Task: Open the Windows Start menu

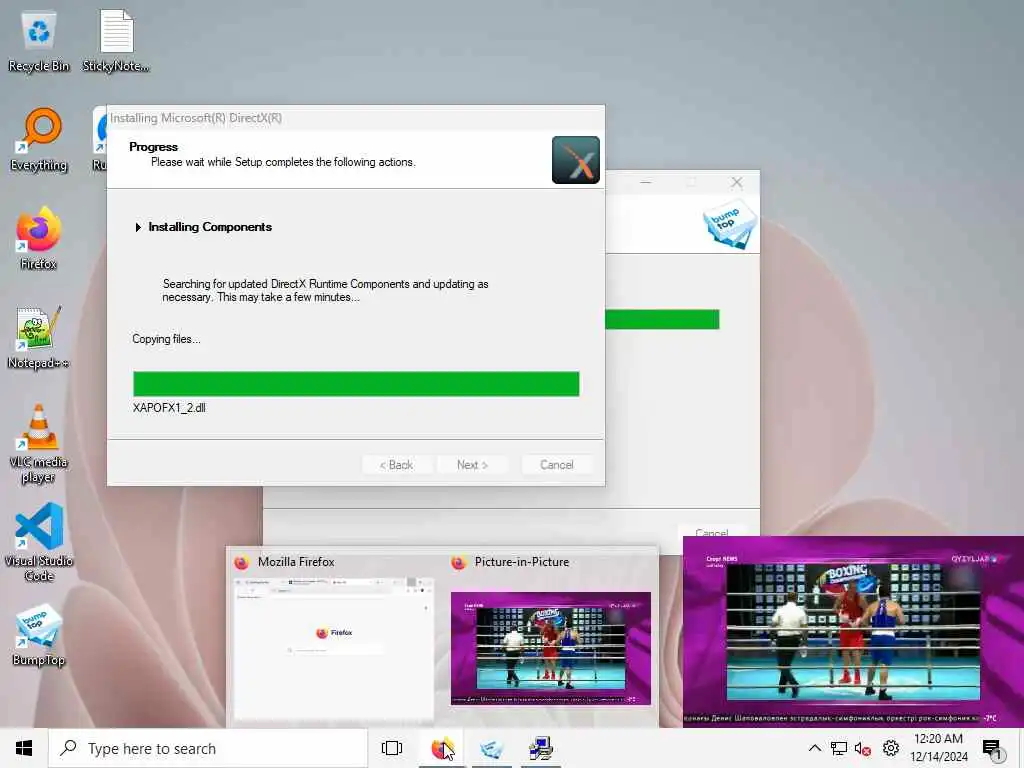Action: coord(24,748)
